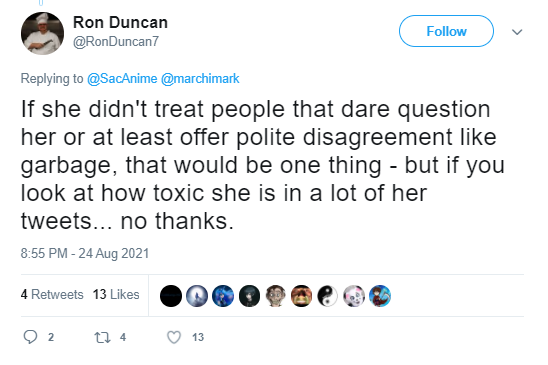Open the @SacAnime mention link
This screenshot has width=548, height=365.
[122, 79]
